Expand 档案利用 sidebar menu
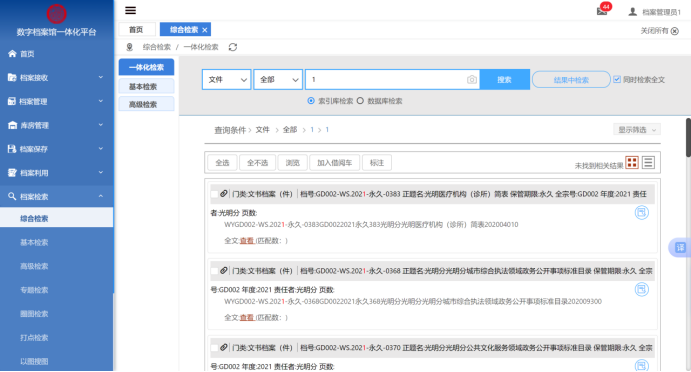This screenshot has width=691, height=372. click(x=56, y=173)
